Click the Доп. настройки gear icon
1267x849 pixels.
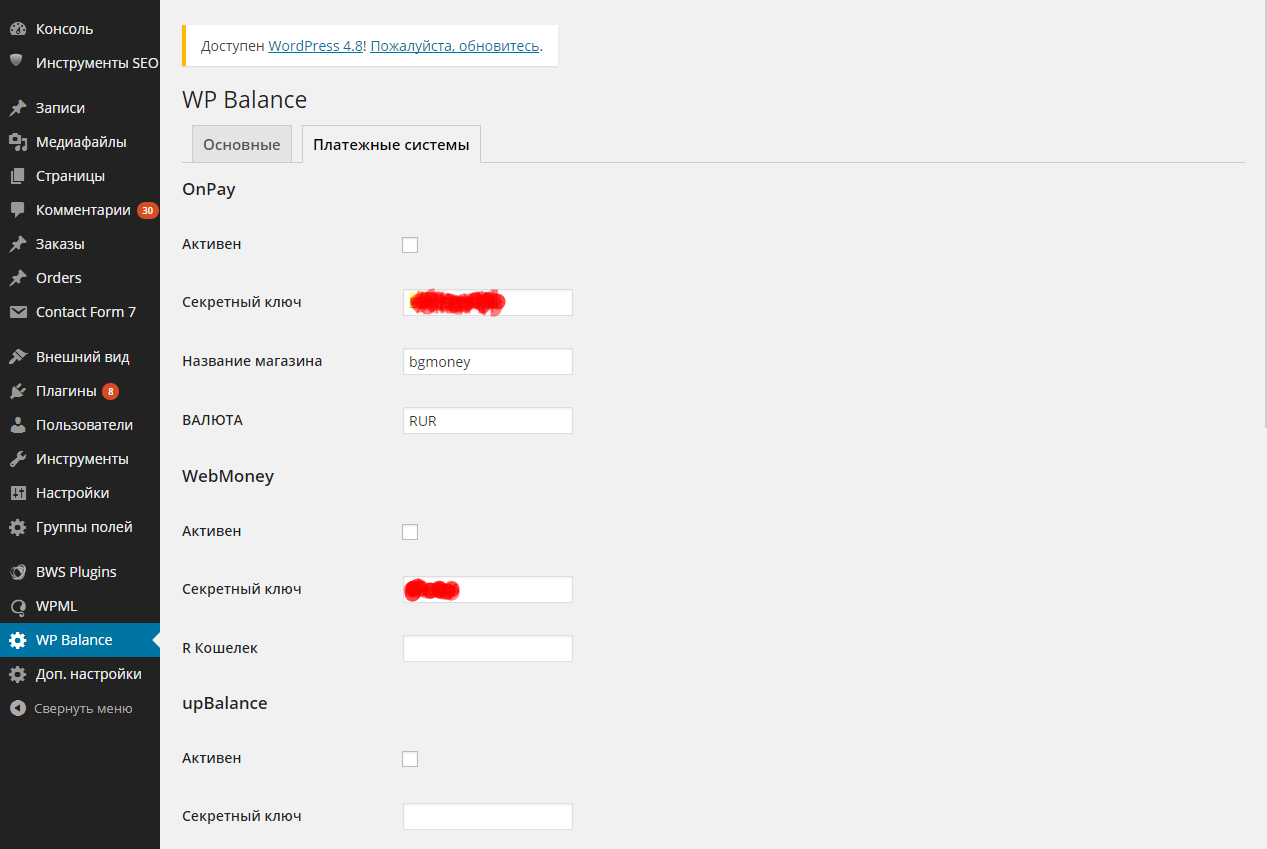point(17,674)
